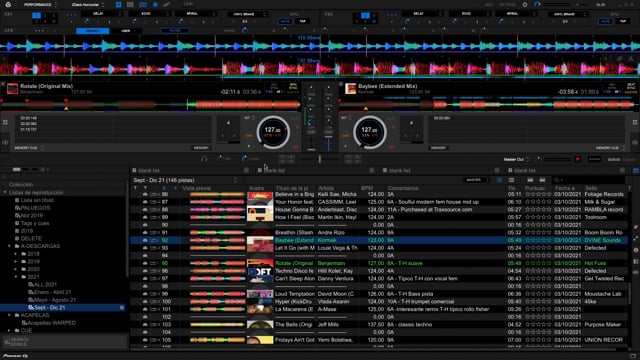Open the first blank list tab

[149, 171]
